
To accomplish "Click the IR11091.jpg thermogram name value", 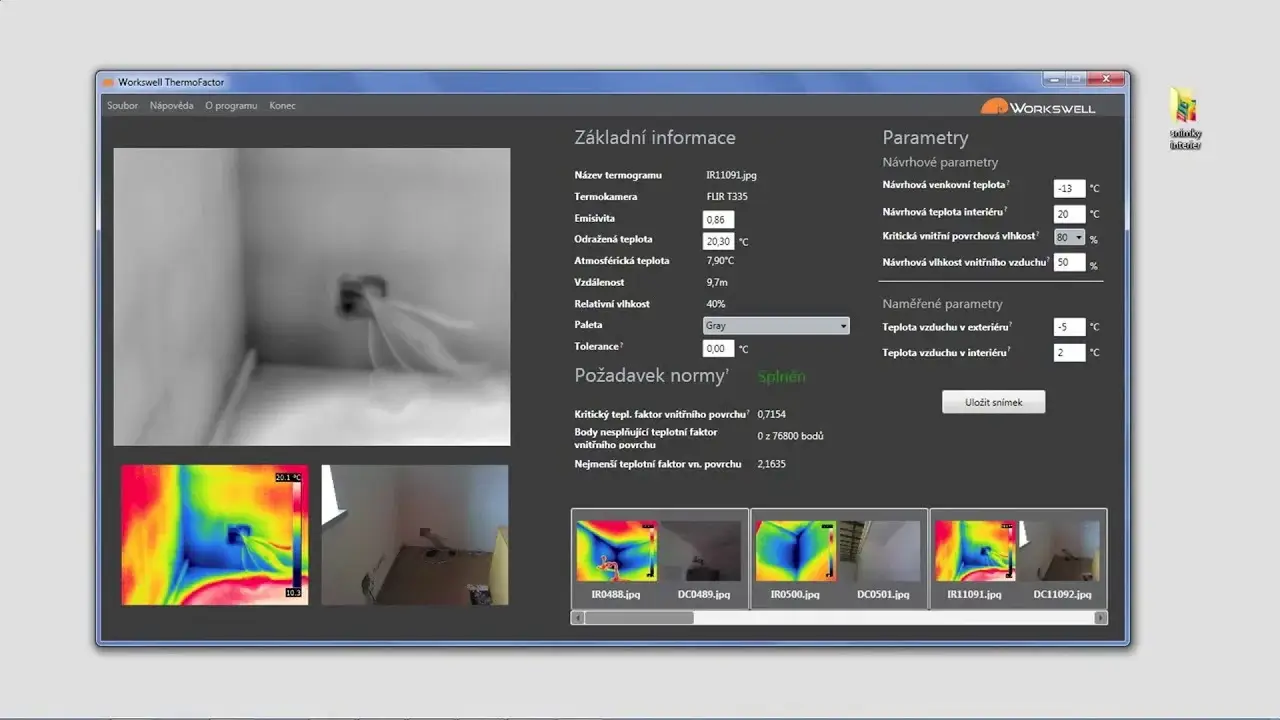I will (731, 175).
